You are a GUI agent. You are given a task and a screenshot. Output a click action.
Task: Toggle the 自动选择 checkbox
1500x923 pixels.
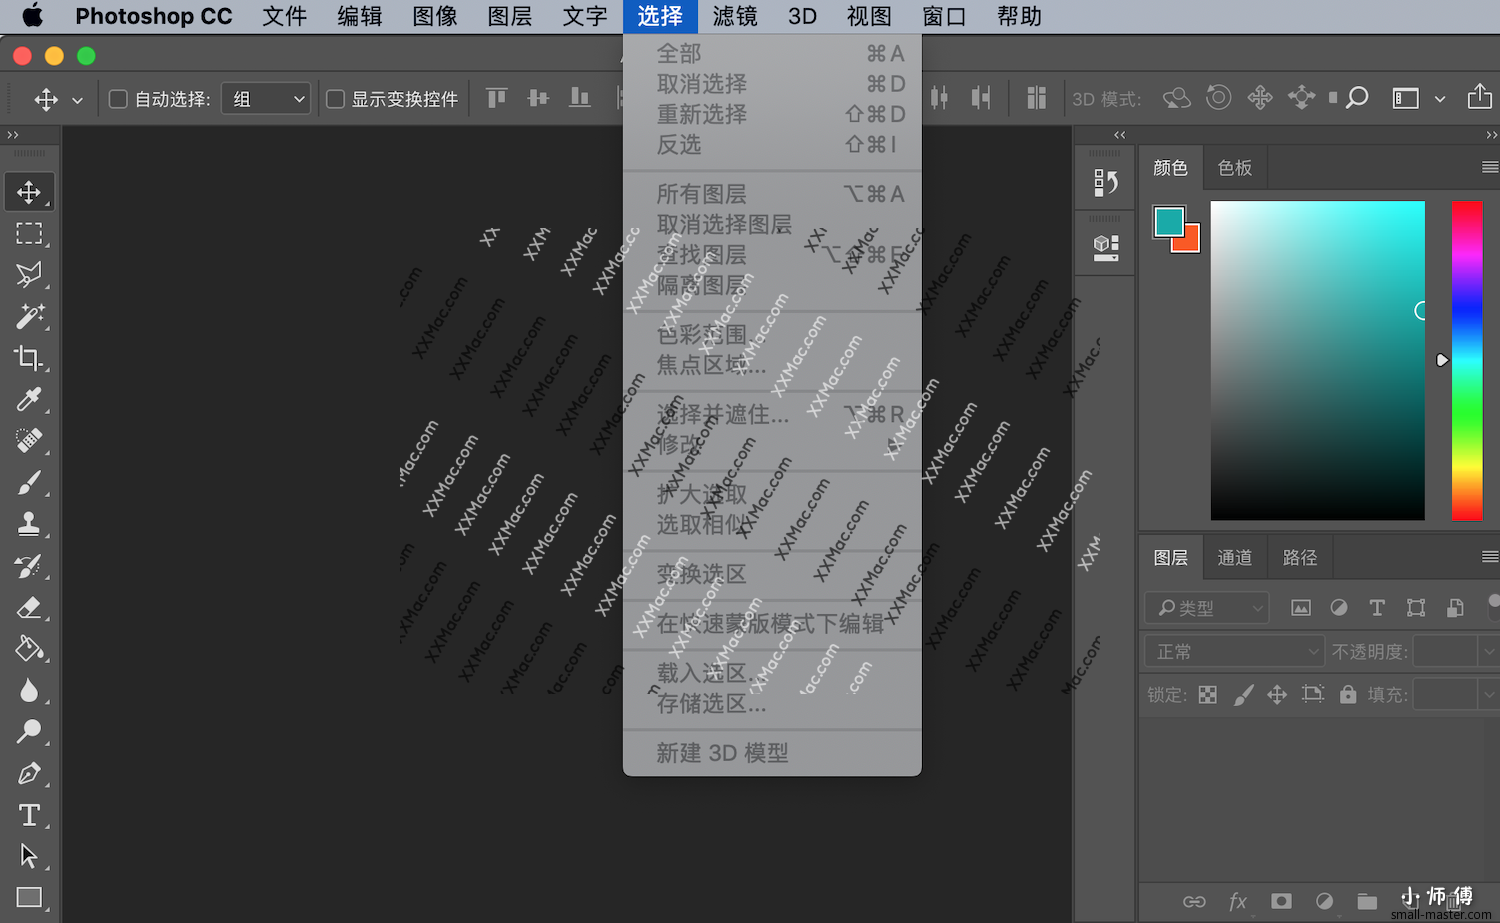[x=118, y=99]
